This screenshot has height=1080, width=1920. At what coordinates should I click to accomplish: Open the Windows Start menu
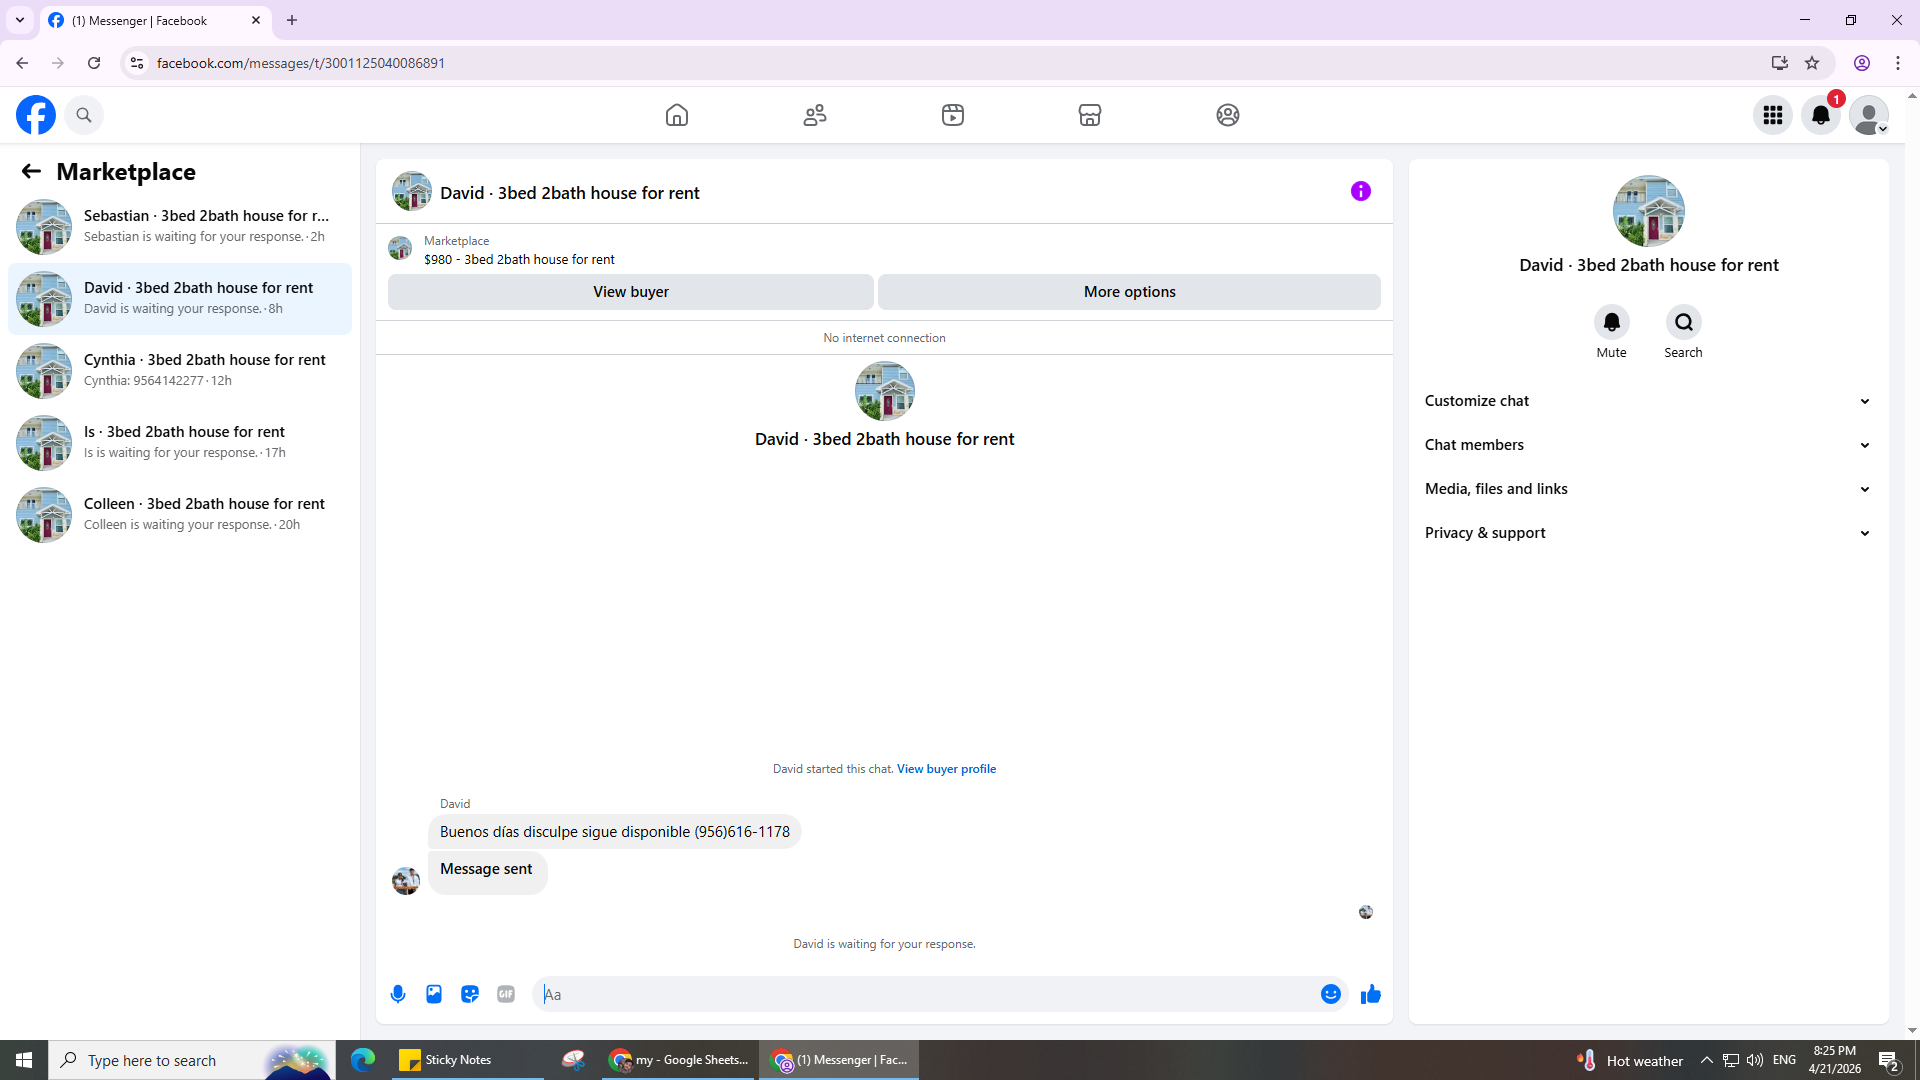click(24, 1060)
